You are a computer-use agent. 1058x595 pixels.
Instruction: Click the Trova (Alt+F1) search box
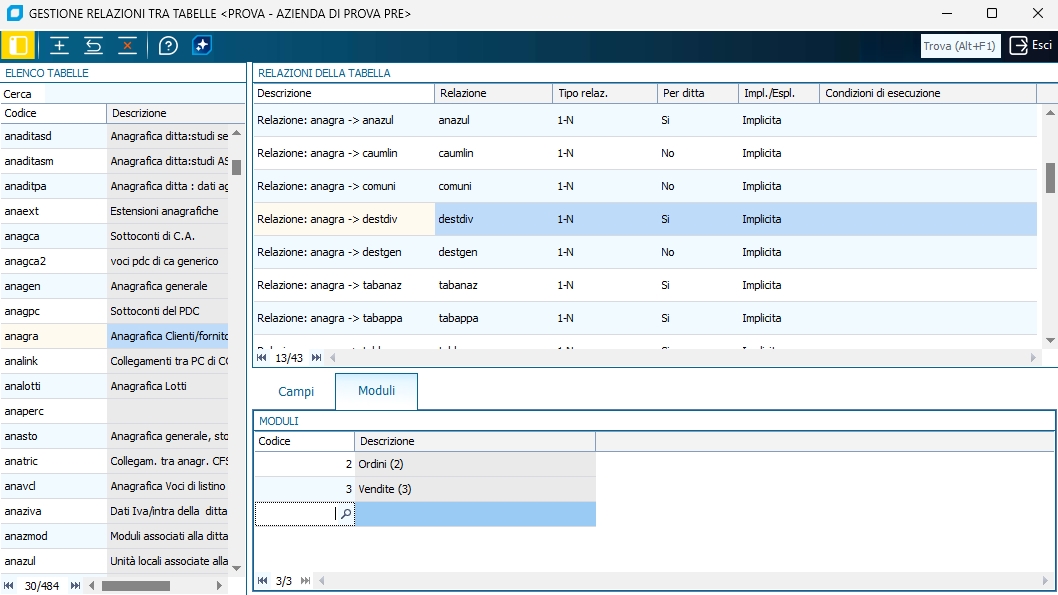960,46
